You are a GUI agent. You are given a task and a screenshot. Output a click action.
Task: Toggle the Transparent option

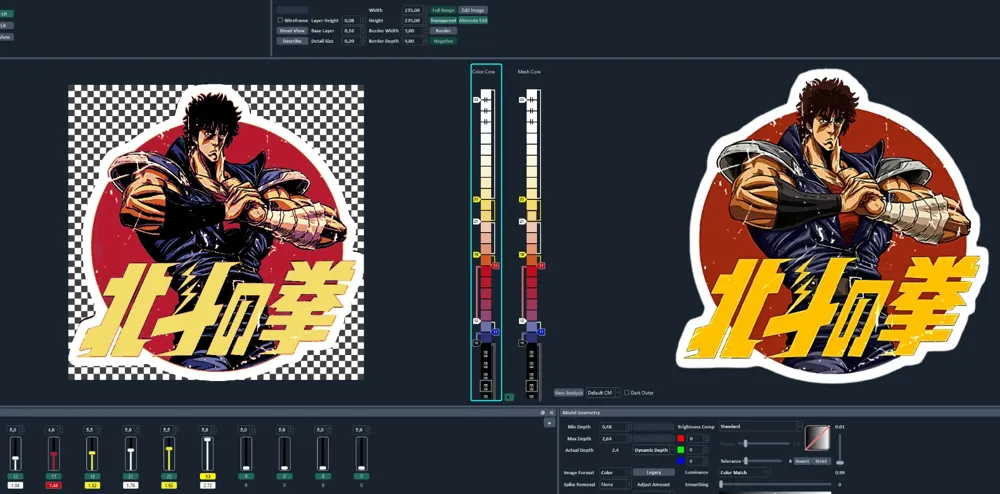point(443,20)
